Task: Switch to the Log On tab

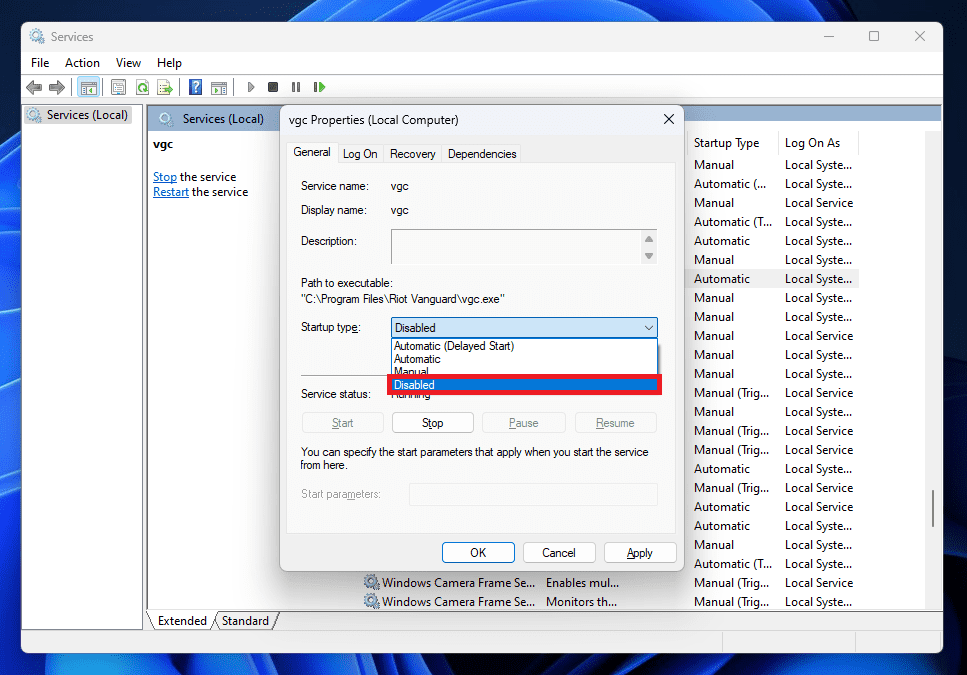Action: click(x=360, y=153)
